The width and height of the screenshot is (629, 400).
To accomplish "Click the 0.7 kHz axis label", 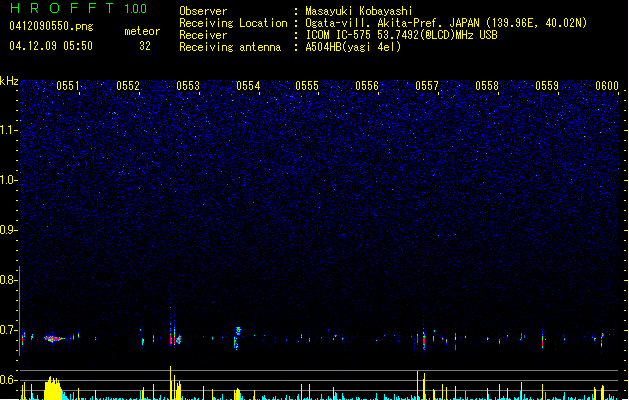I will coord(8,330).
